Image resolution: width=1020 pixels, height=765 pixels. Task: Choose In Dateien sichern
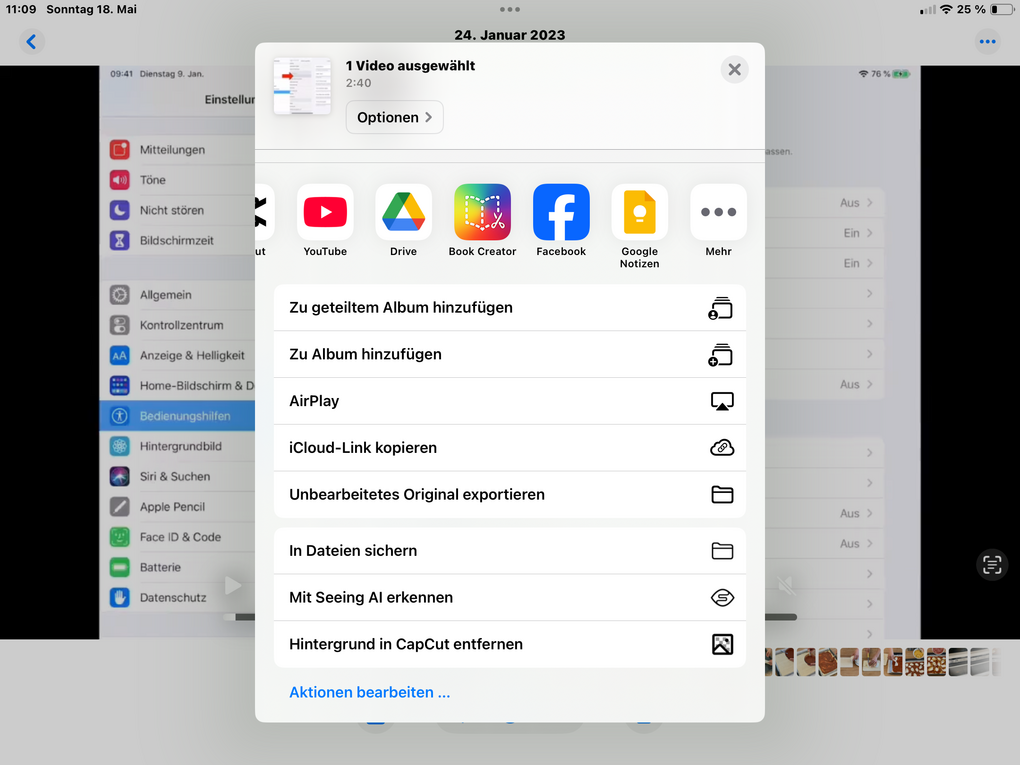pyautogui.click(x=509, y=551)
